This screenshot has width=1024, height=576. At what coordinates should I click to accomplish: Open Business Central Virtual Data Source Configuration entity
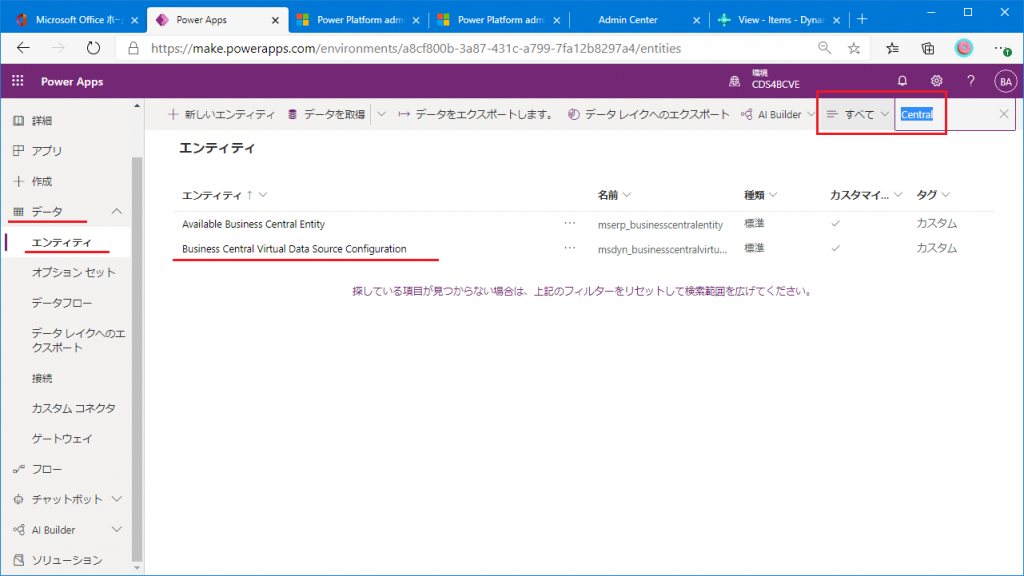[294, 248]
